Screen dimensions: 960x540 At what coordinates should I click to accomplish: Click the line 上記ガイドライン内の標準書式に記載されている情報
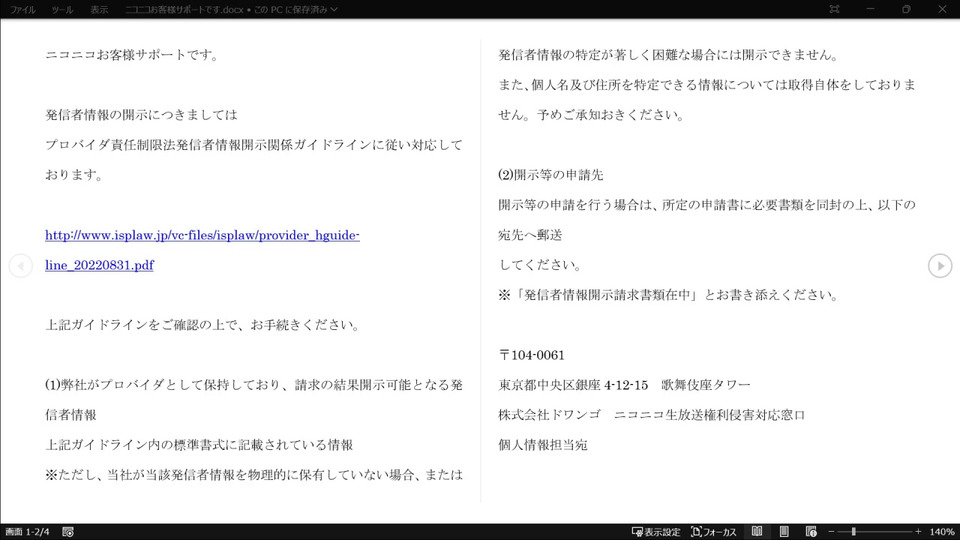tap(199, 445)
